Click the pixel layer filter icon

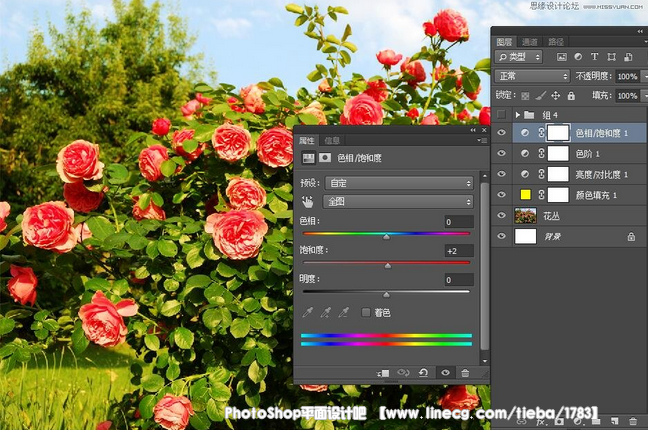(562, 57)
